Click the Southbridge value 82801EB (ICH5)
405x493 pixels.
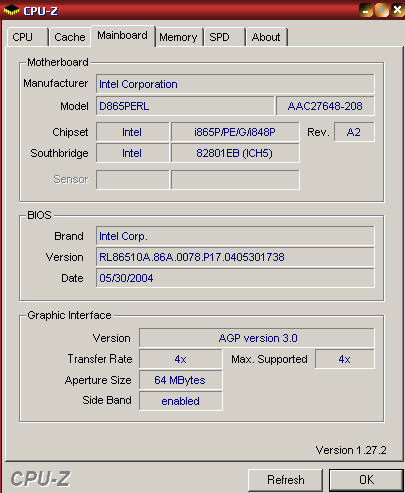pos(235,153)
